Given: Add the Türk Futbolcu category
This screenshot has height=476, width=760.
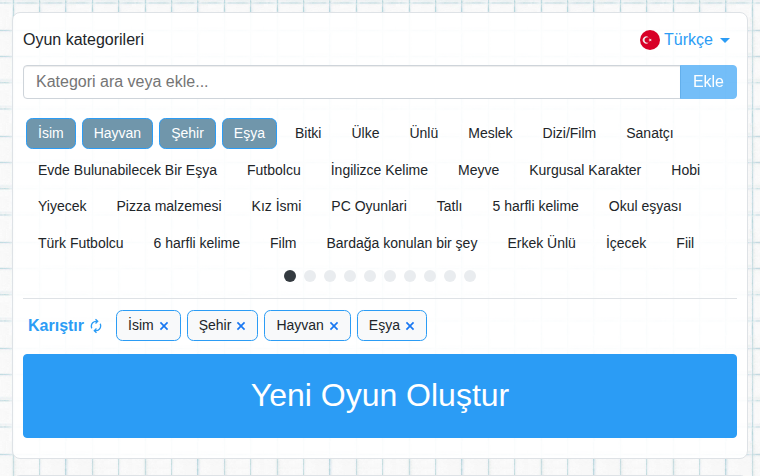Looking at the screenshot, I should tap(80, 243).
